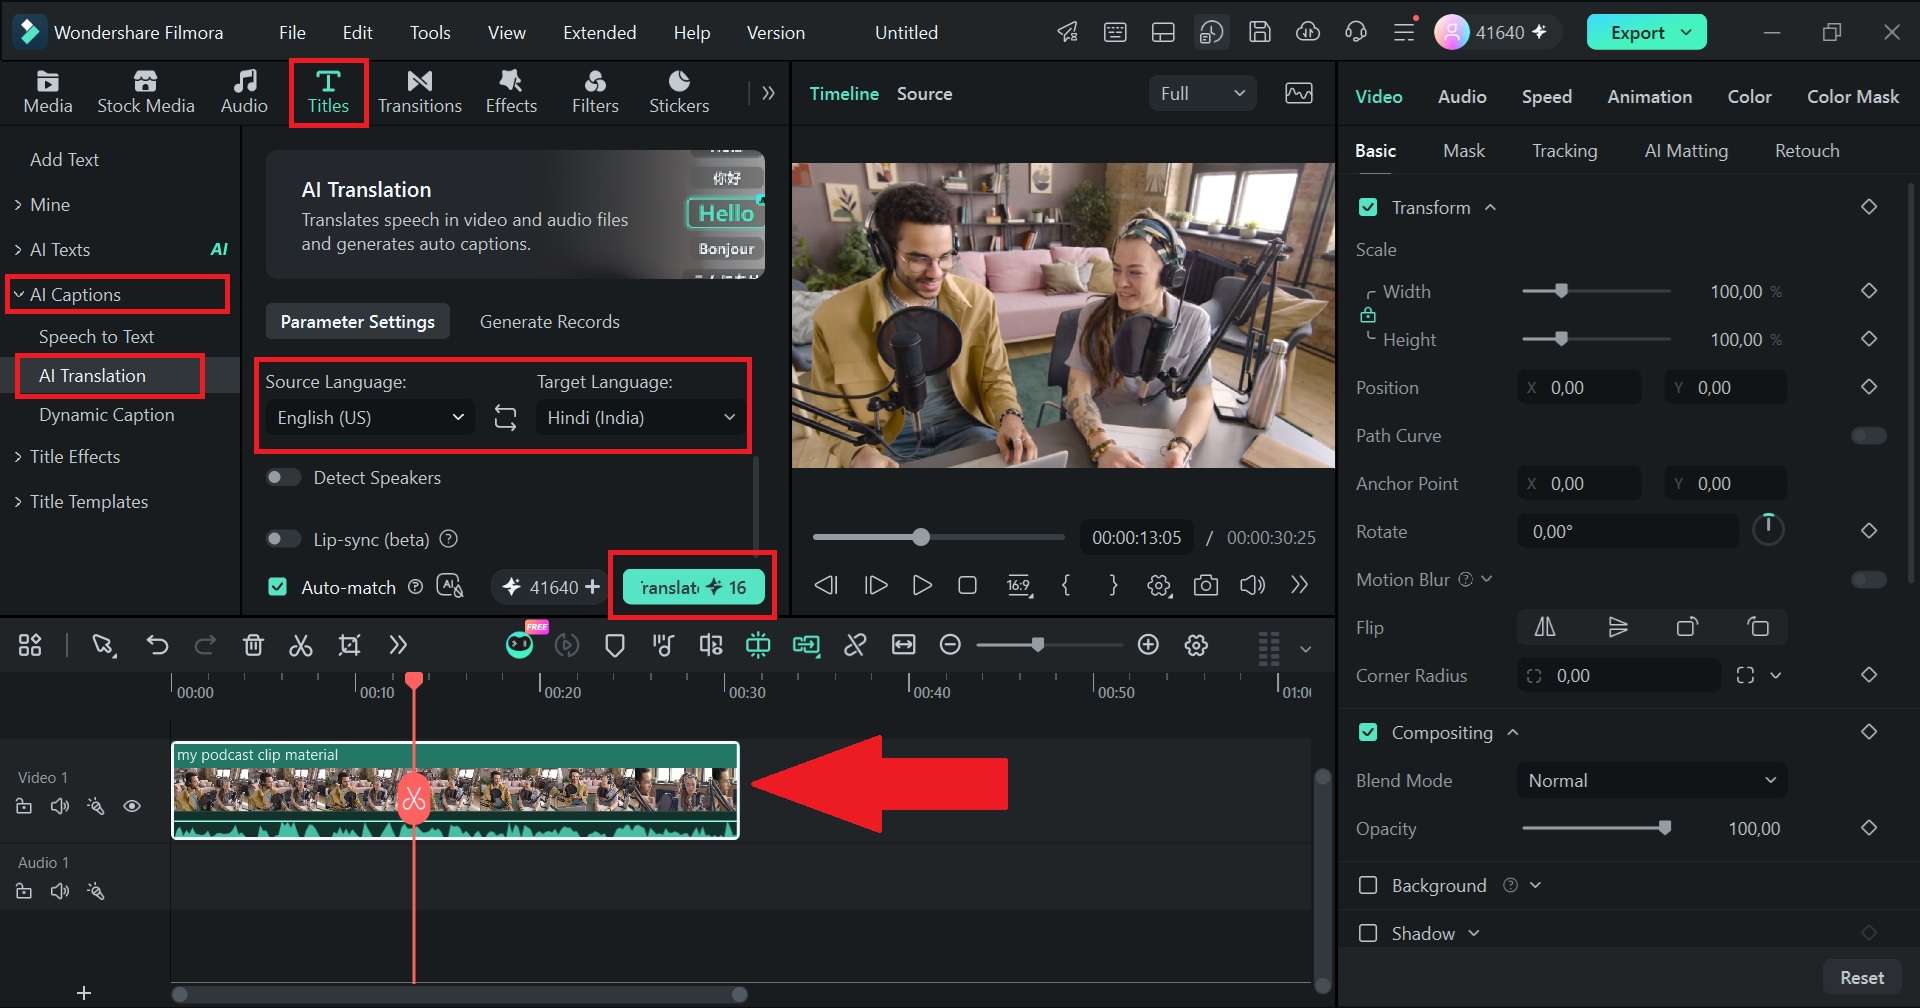
Task: Expand the Title Effects category
Action: tap(18, 456)
